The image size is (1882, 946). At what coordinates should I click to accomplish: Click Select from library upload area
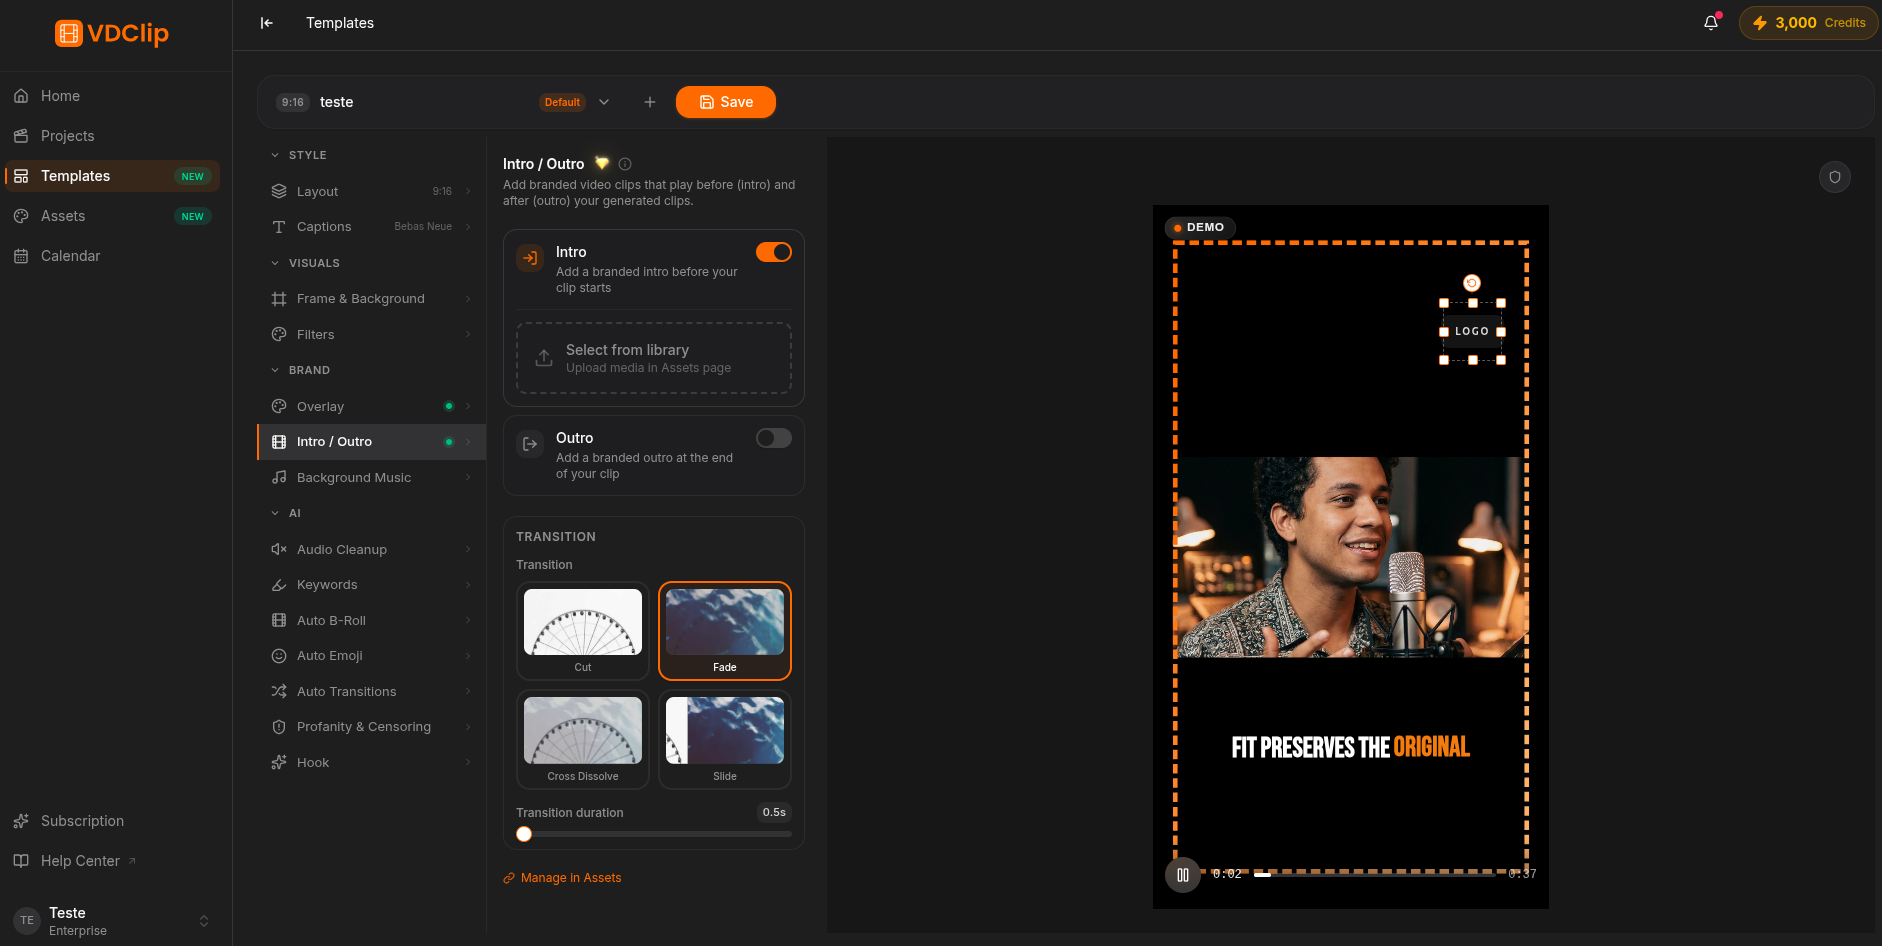[654, 358]
